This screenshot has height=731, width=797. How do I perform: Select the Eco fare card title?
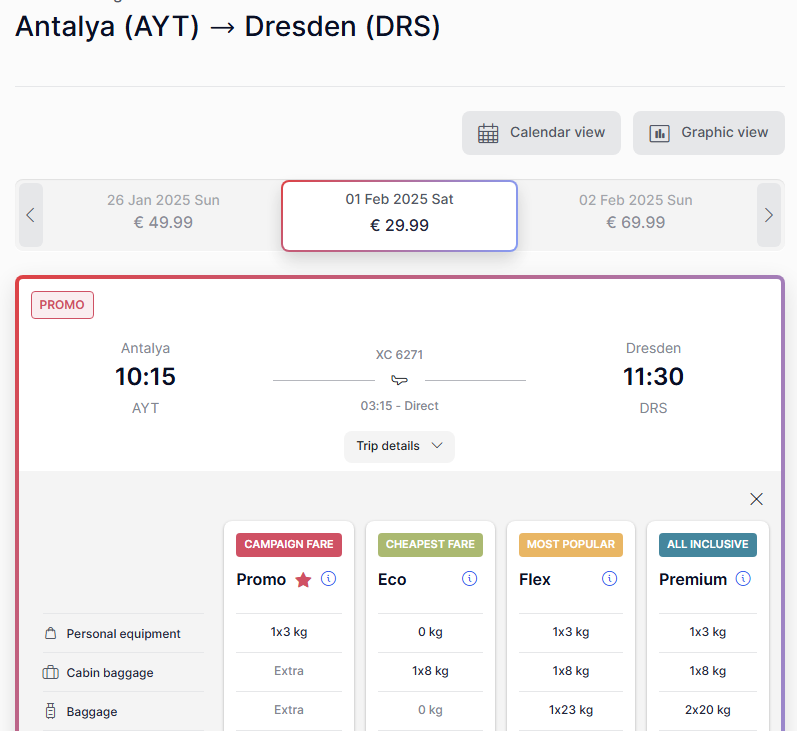(392, 580)
